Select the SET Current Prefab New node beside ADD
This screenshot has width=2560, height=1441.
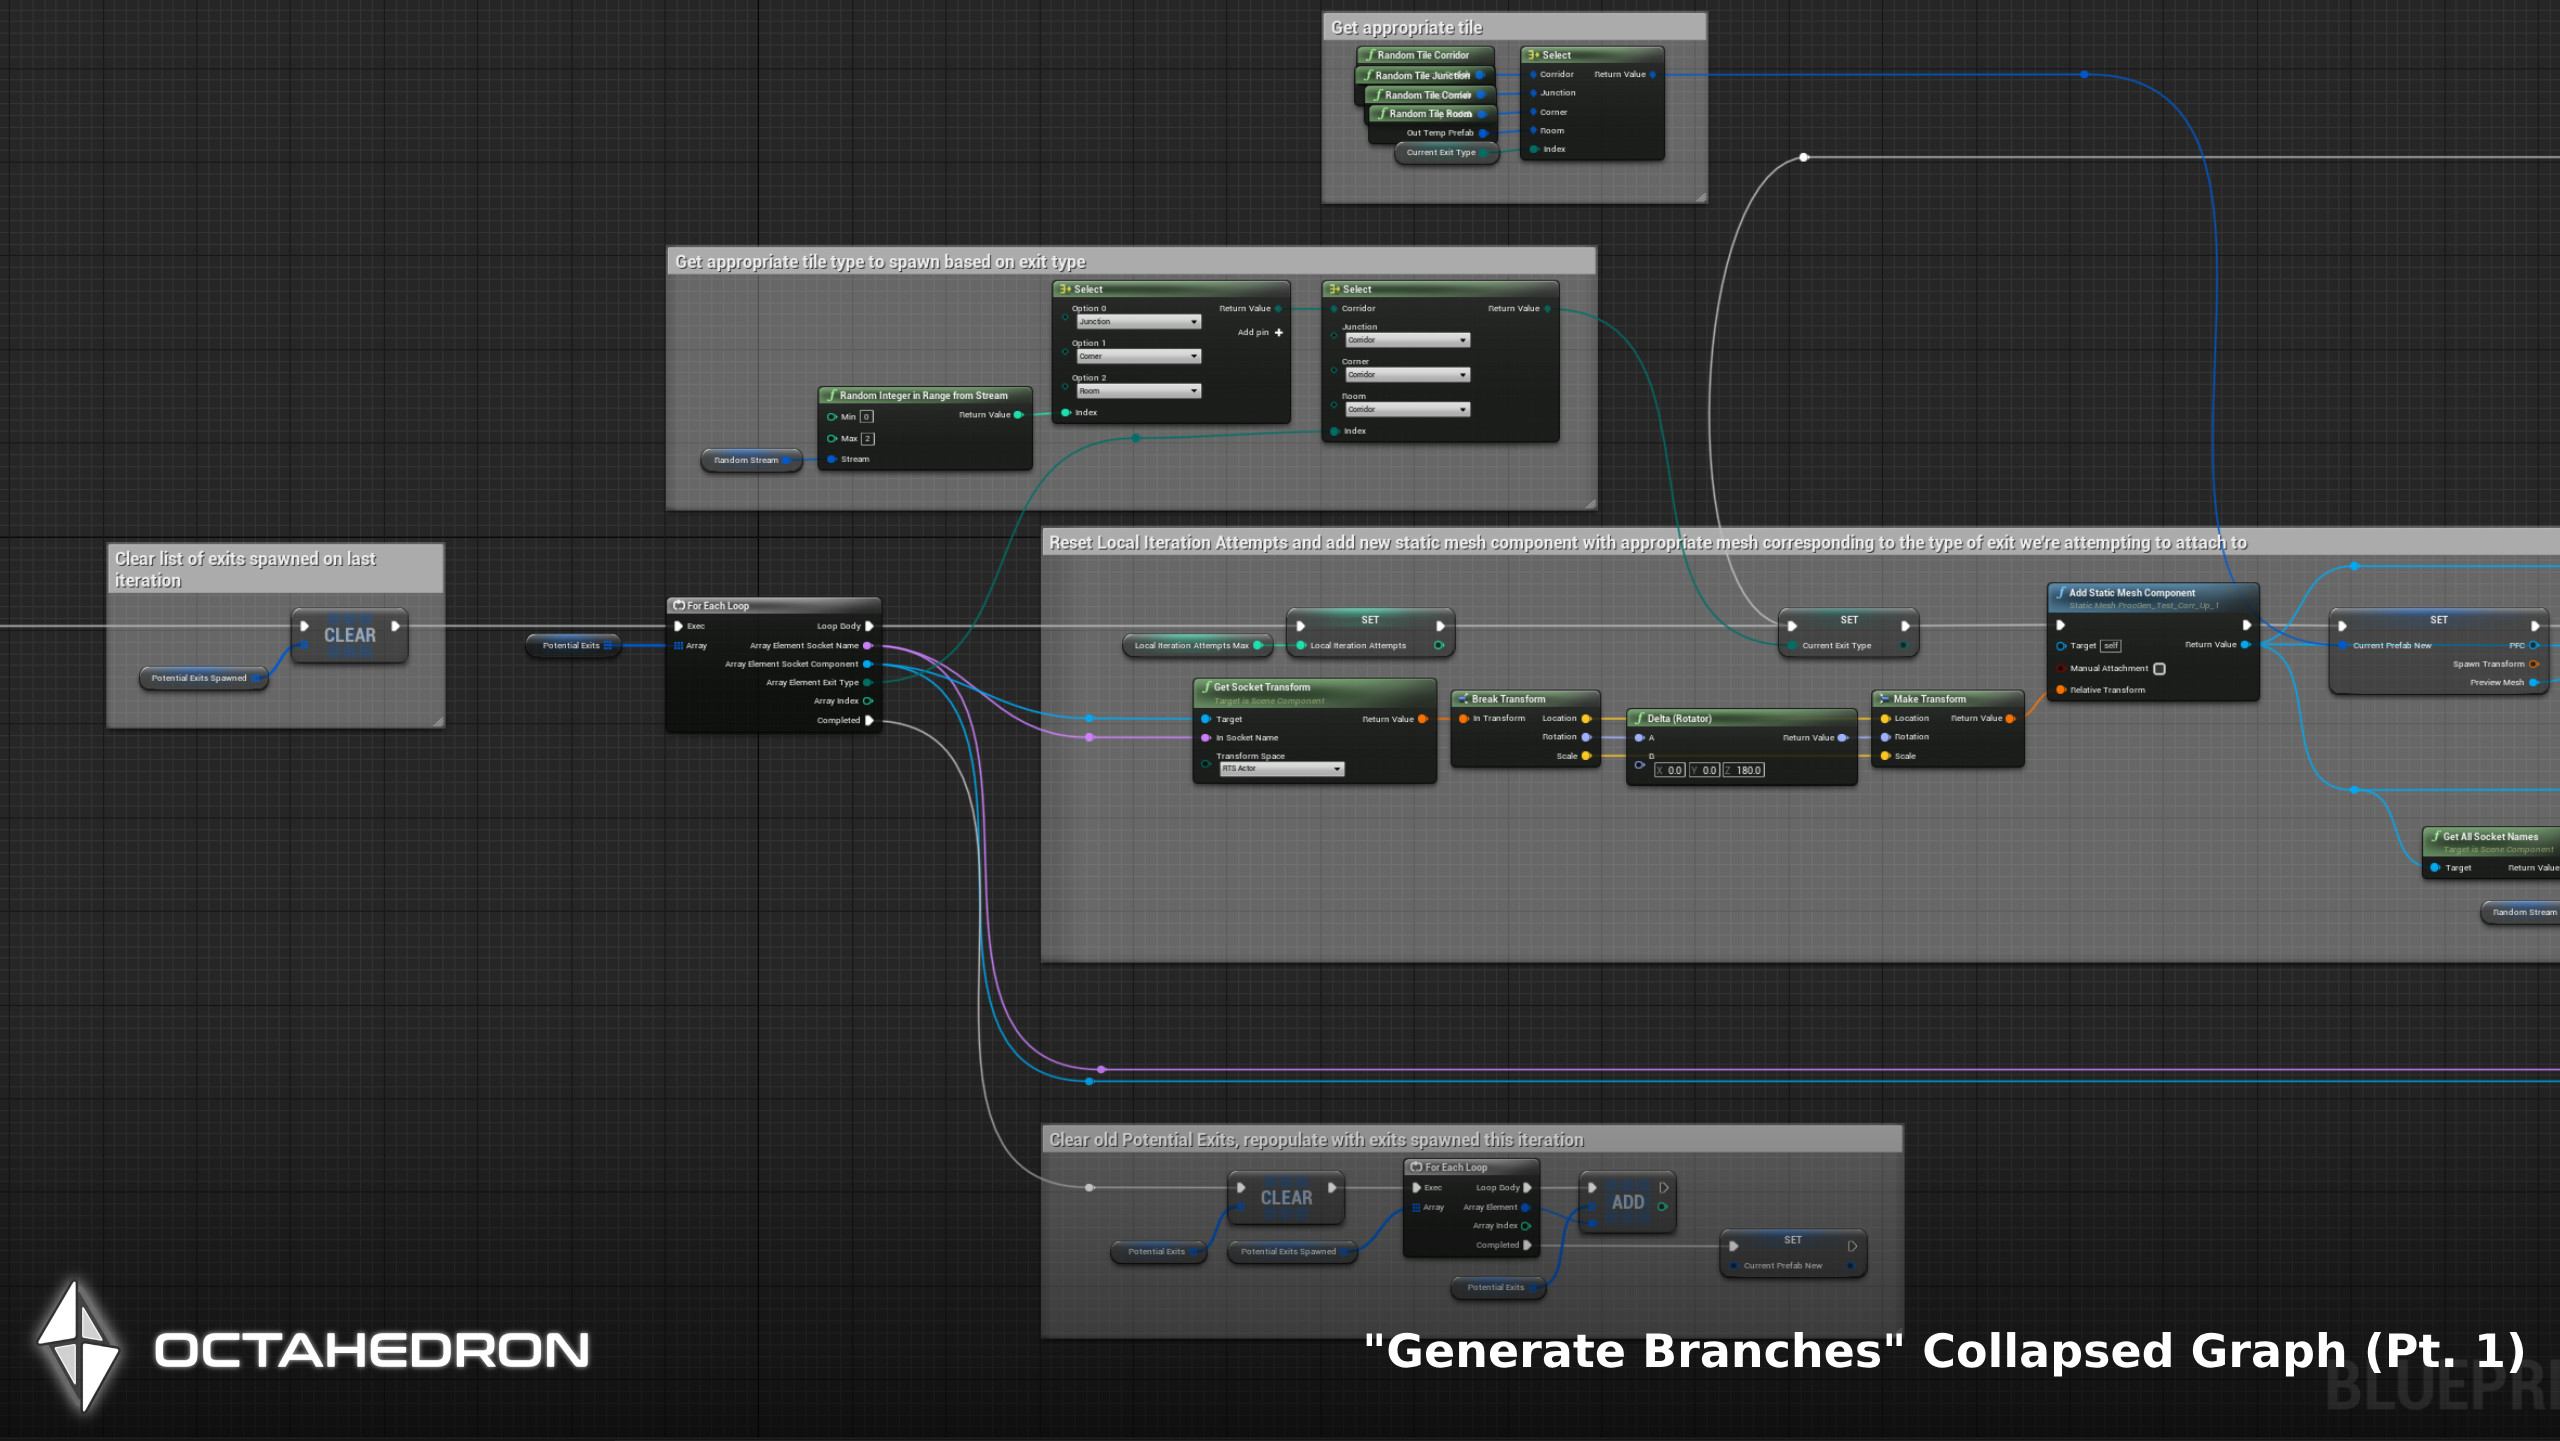[x=1793, y=1253]
